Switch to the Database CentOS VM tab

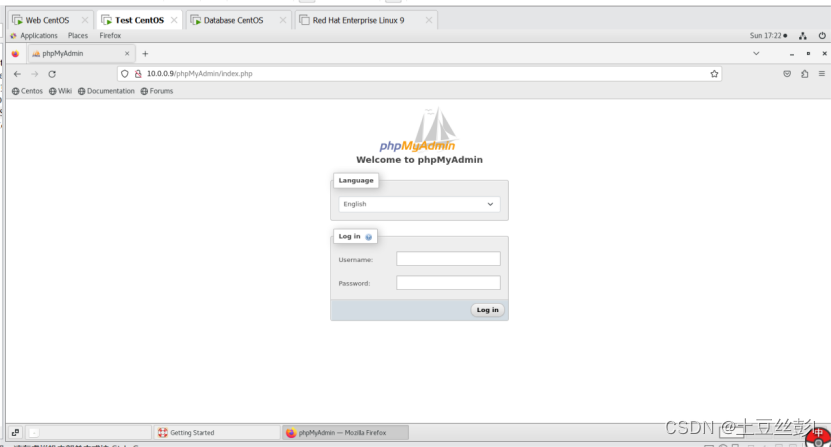(233, 20)
